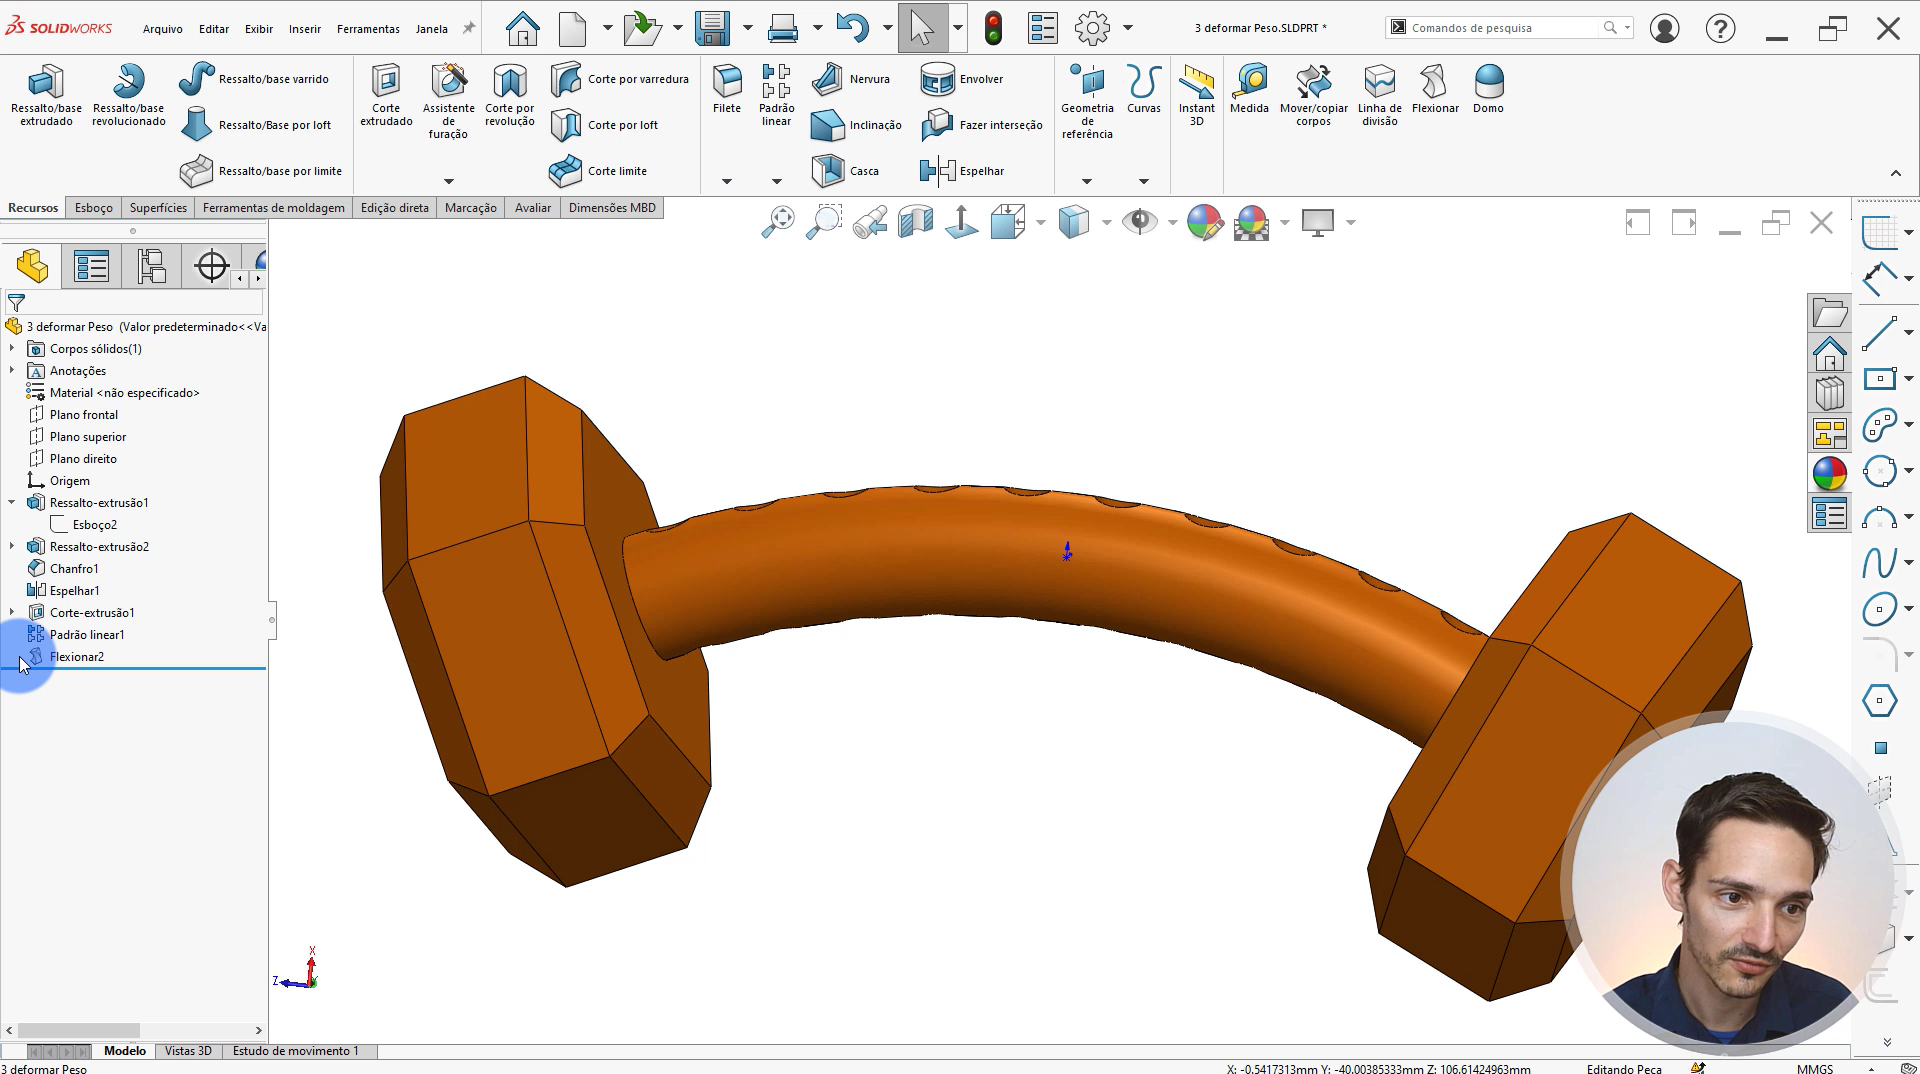Click Casca feature

[x=845, y=171]
